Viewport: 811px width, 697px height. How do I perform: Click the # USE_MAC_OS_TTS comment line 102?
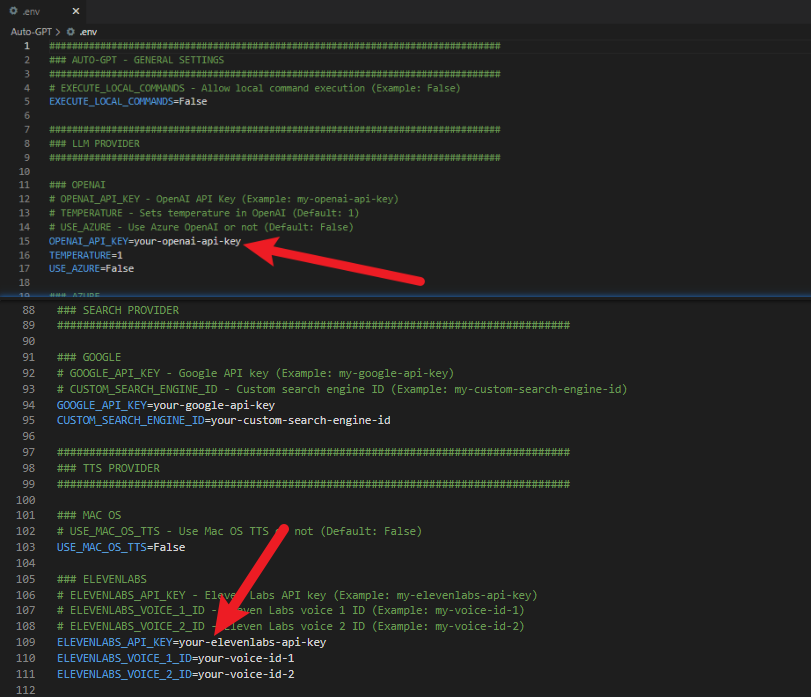(x=239, y=532)
